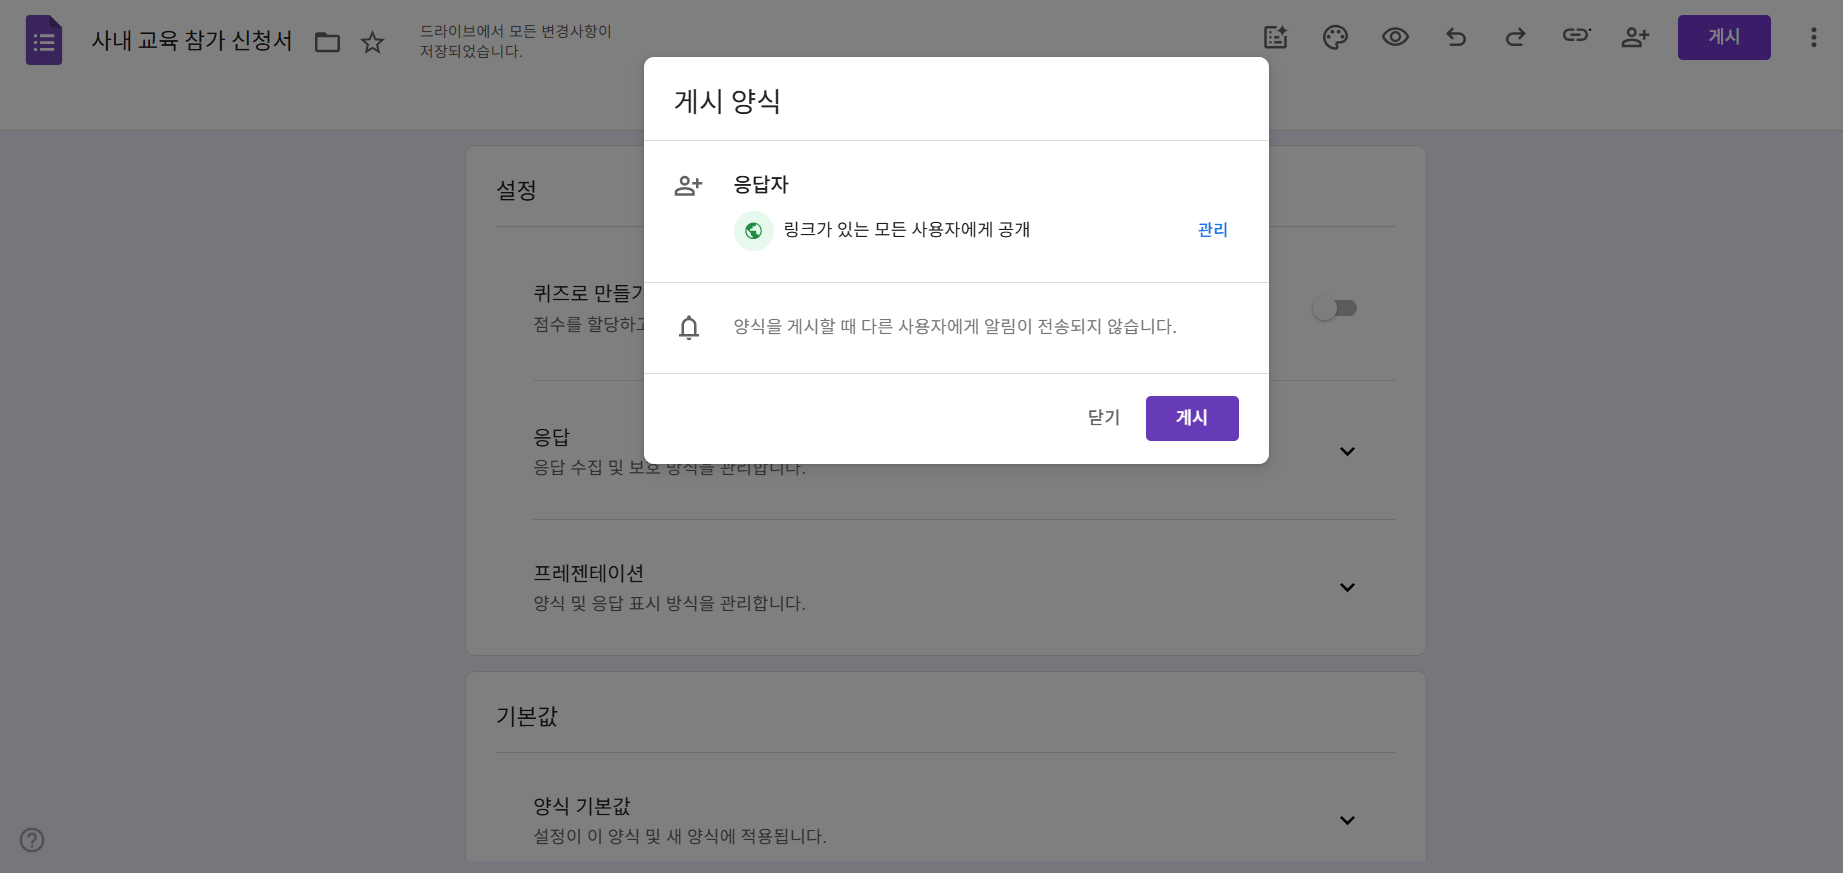Viewport: 1843px width, 873px height.
Task: Expand the 프레젠테이션 settings section
Action: (1347, 587)
